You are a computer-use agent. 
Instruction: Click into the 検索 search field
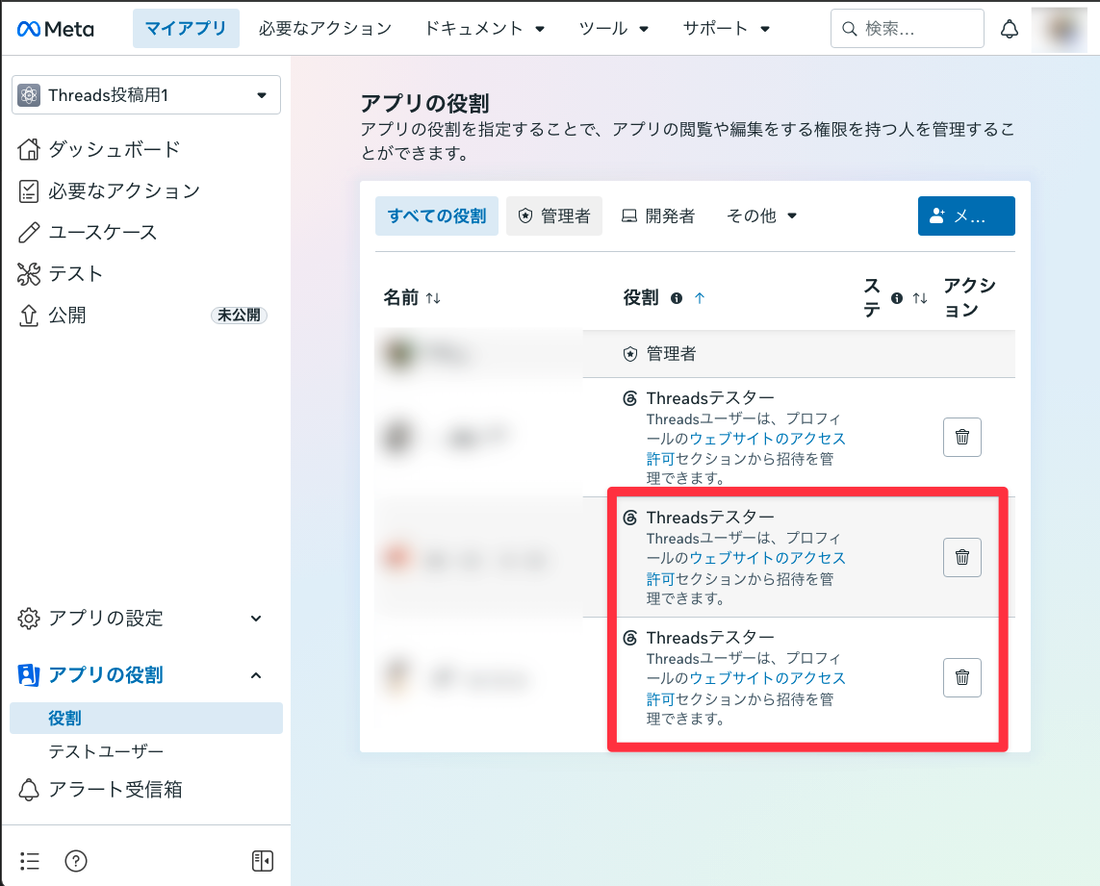point(907,29)
